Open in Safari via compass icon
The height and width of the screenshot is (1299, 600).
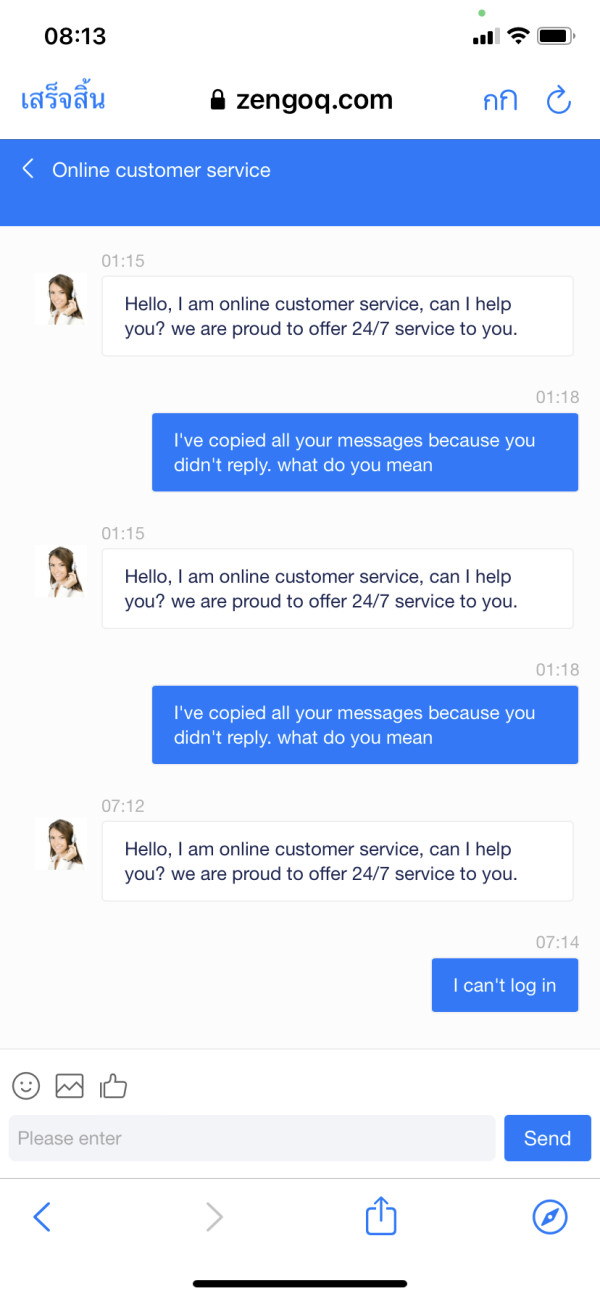tap(550, 1217)
